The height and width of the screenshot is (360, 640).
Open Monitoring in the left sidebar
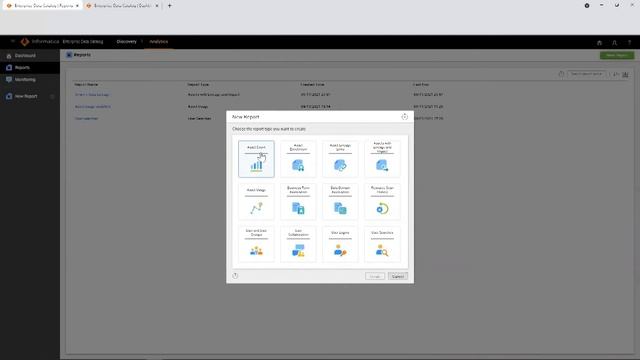30,80
